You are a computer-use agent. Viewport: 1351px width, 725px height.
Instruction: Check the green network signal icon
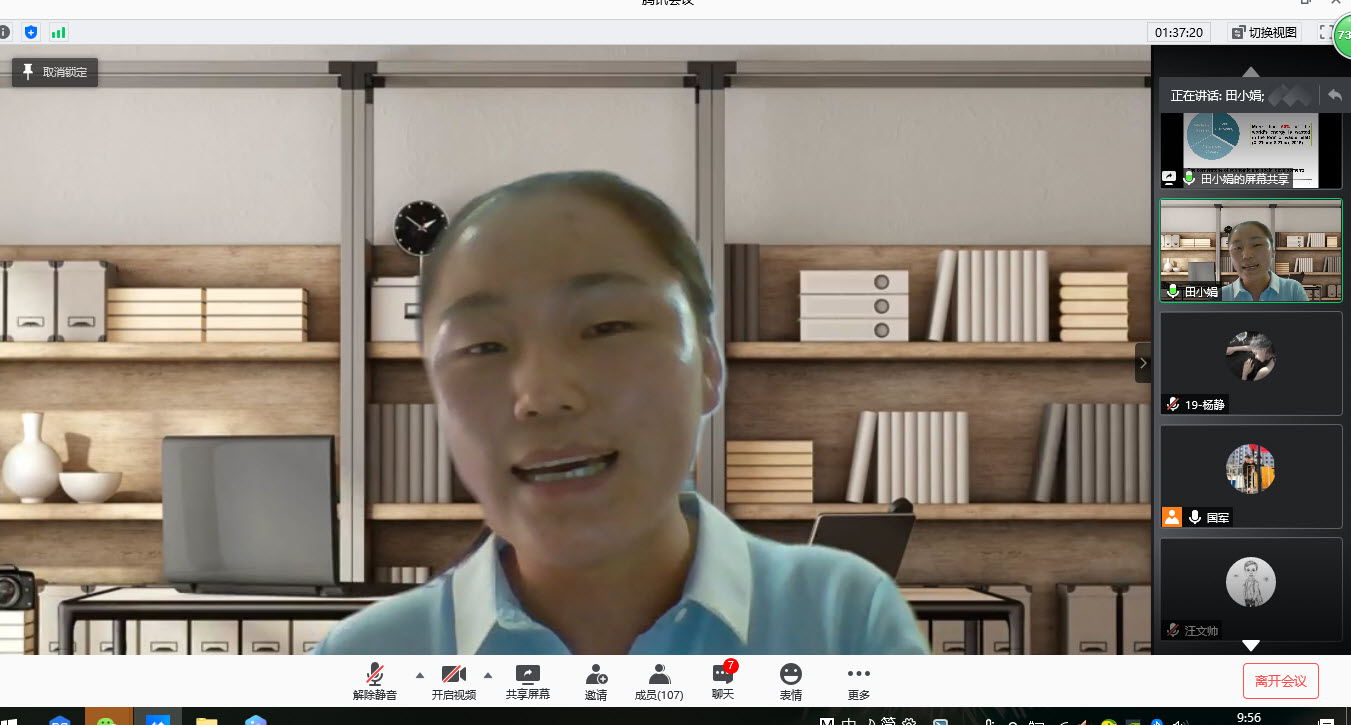(58, 32)
